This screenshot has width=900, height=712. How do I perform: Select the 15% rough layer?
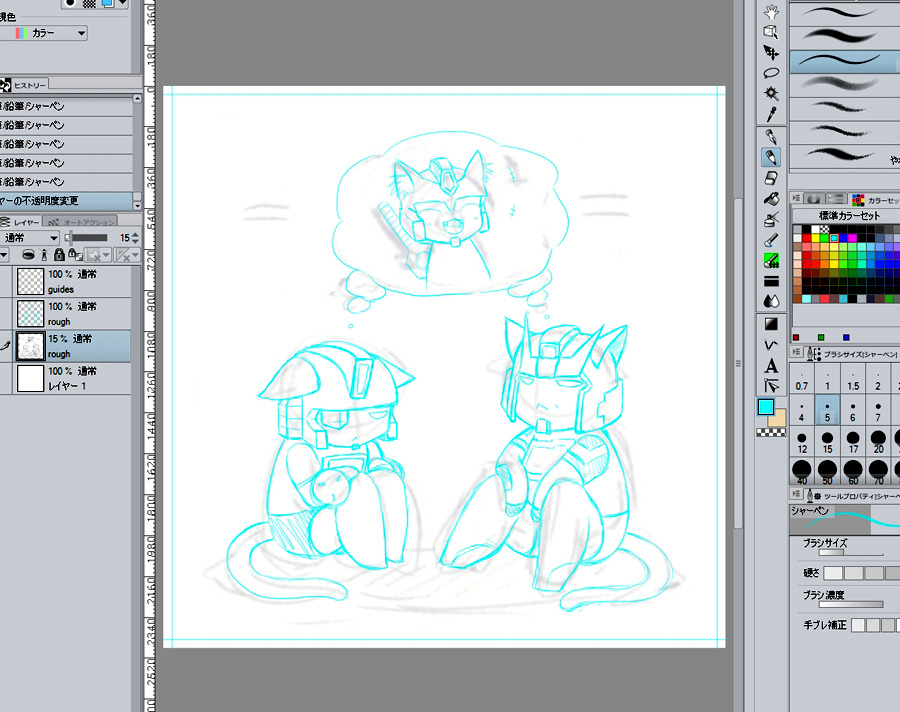coord(72,346)
